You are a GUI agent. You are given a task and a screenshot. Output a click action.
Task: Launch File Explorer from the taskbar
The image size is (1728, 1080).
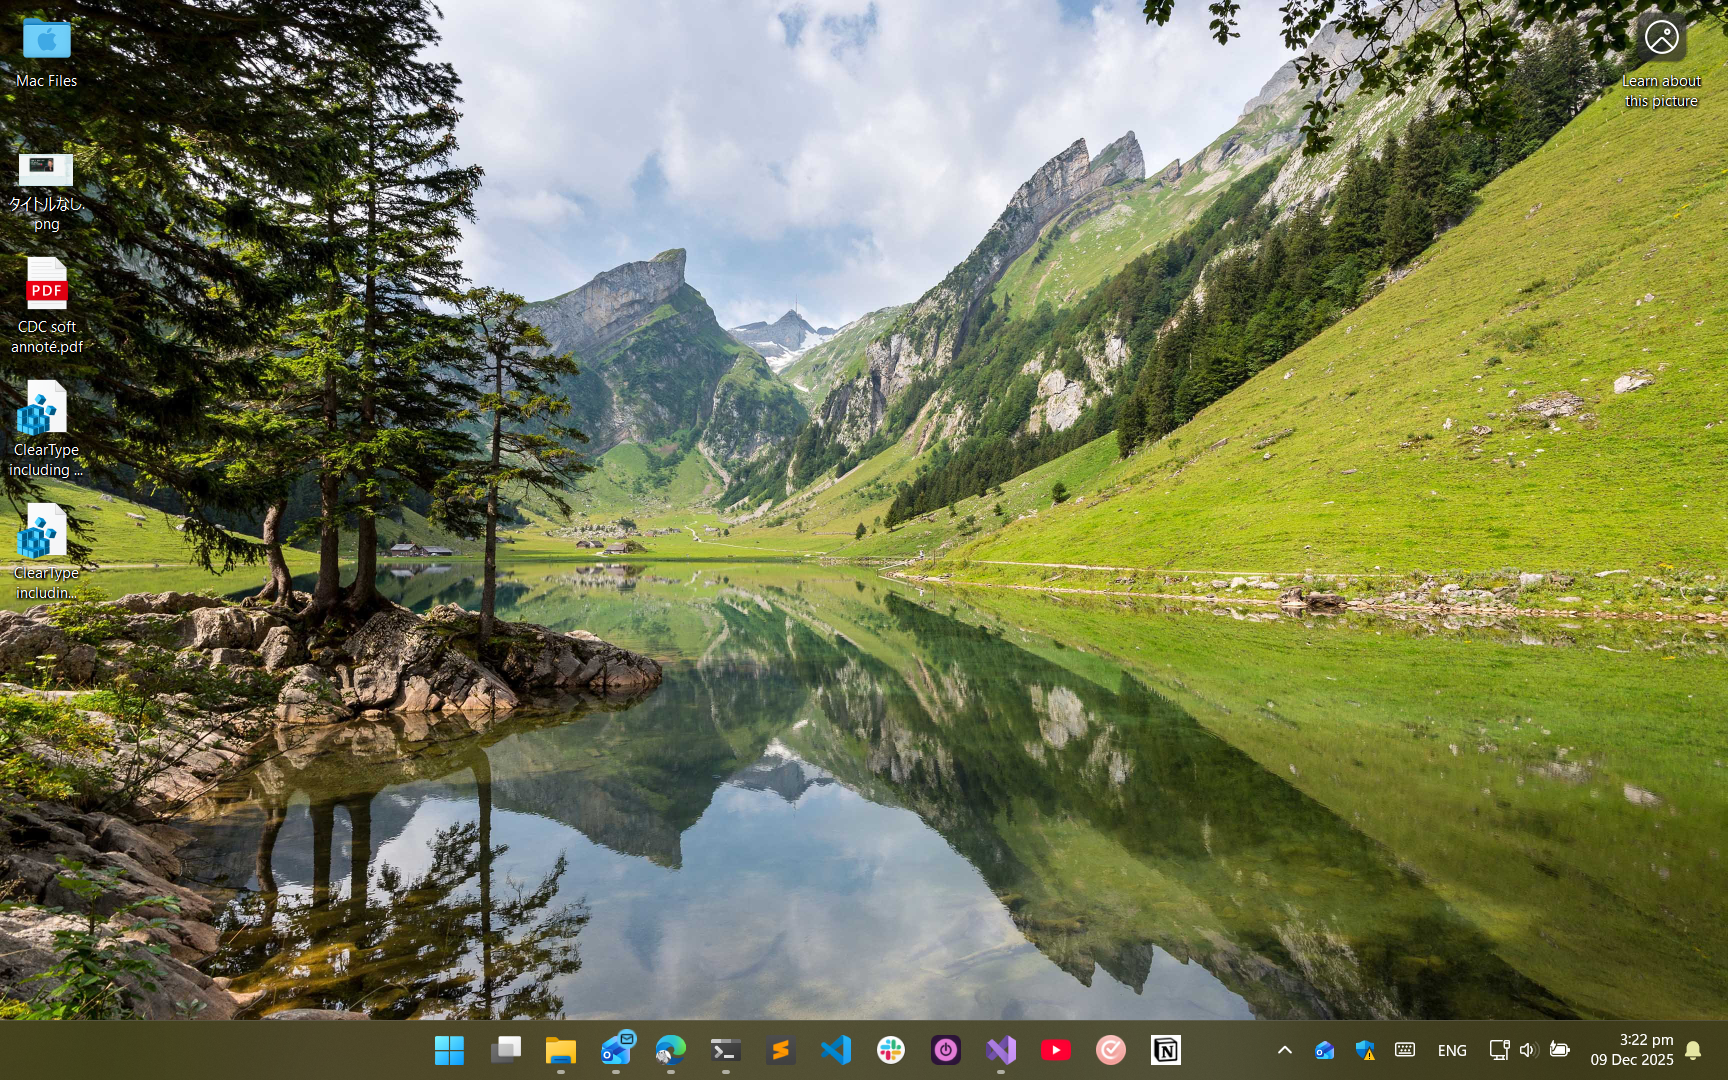click(x=560, y=1050)
